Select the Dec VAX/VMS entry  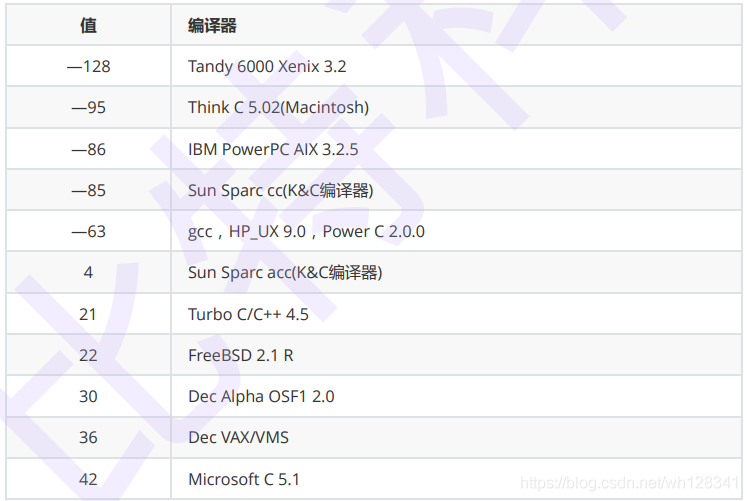point(238,437)
